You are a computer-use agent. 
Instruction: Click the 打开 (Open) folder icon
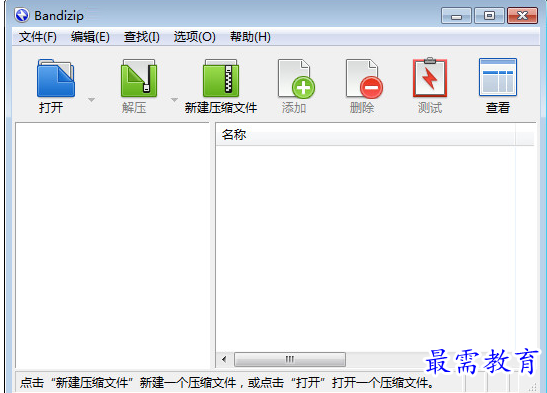(x=55, y=78)
